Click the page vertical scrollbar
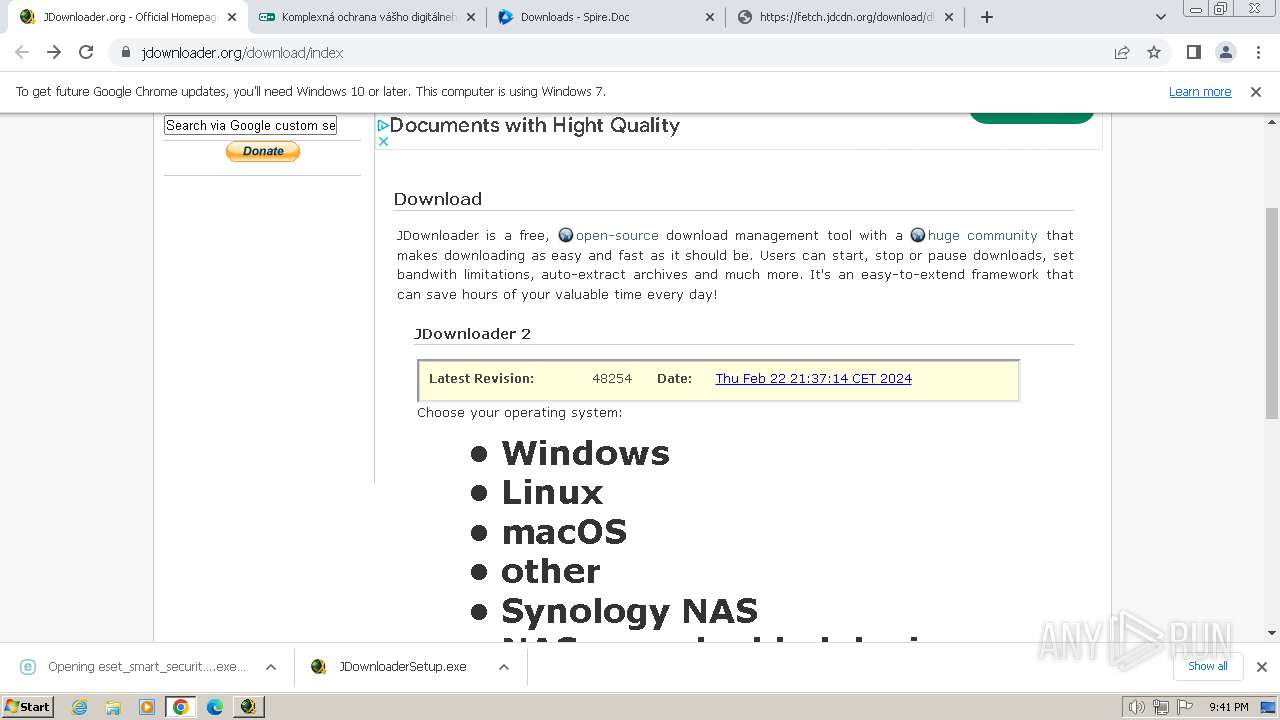The image size is (1280, 720). point(1272,312)
